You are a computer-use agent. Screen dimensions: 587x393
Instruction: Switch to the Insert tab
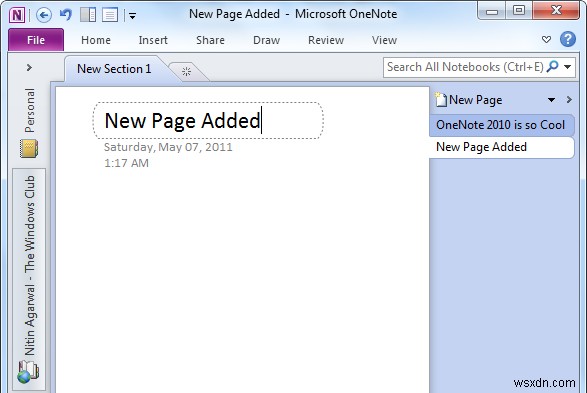(x=153, y=40)
